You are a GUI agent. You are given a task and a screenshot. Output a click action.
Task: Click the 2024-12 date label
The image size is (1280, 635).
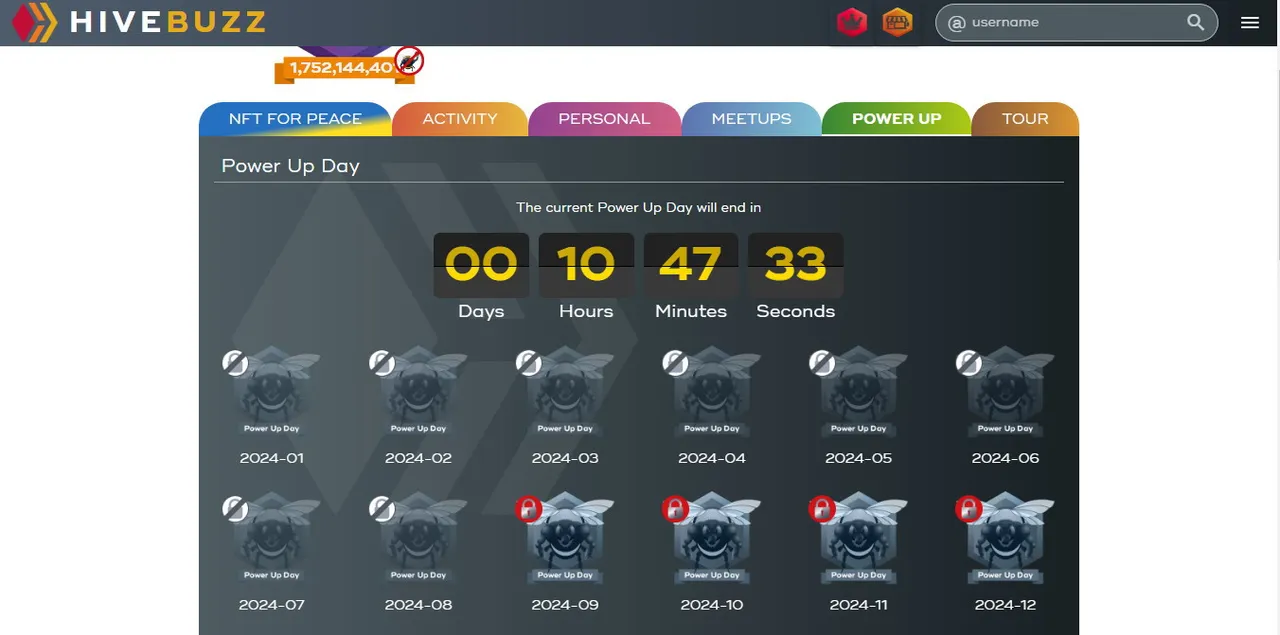click(1006, 605)
